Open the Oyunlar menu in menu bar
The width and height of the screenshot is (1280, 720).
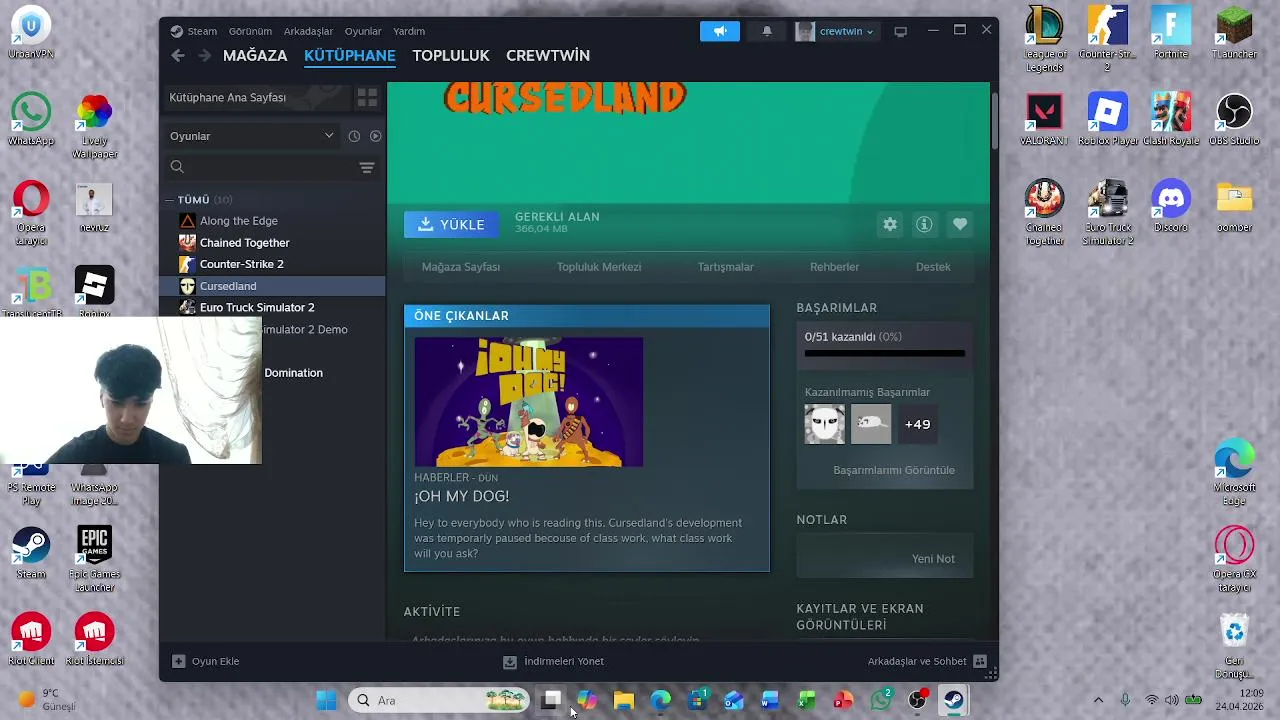coord(363,31)
